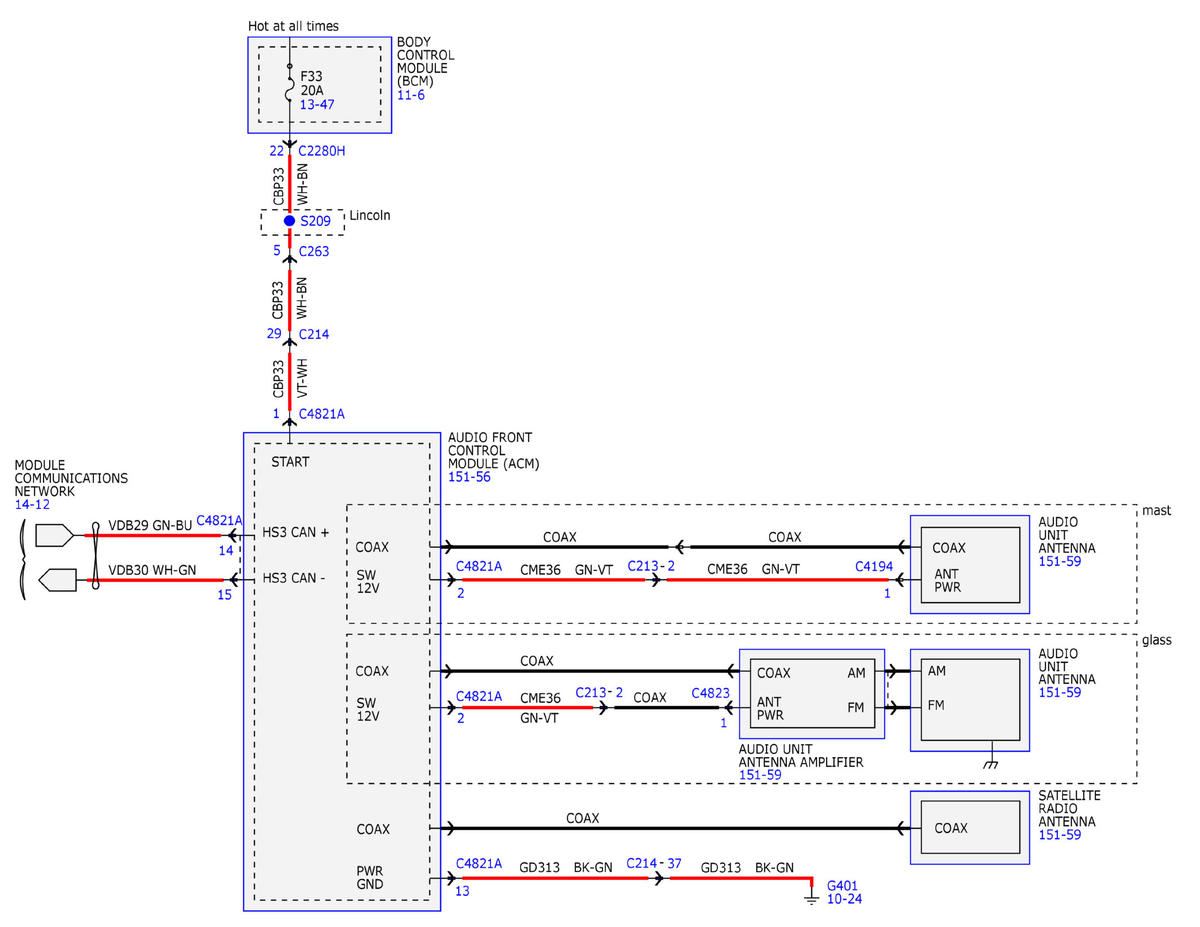Select connector label C4194
This screenshot has height=927, width=1200.
click(872, 566)
